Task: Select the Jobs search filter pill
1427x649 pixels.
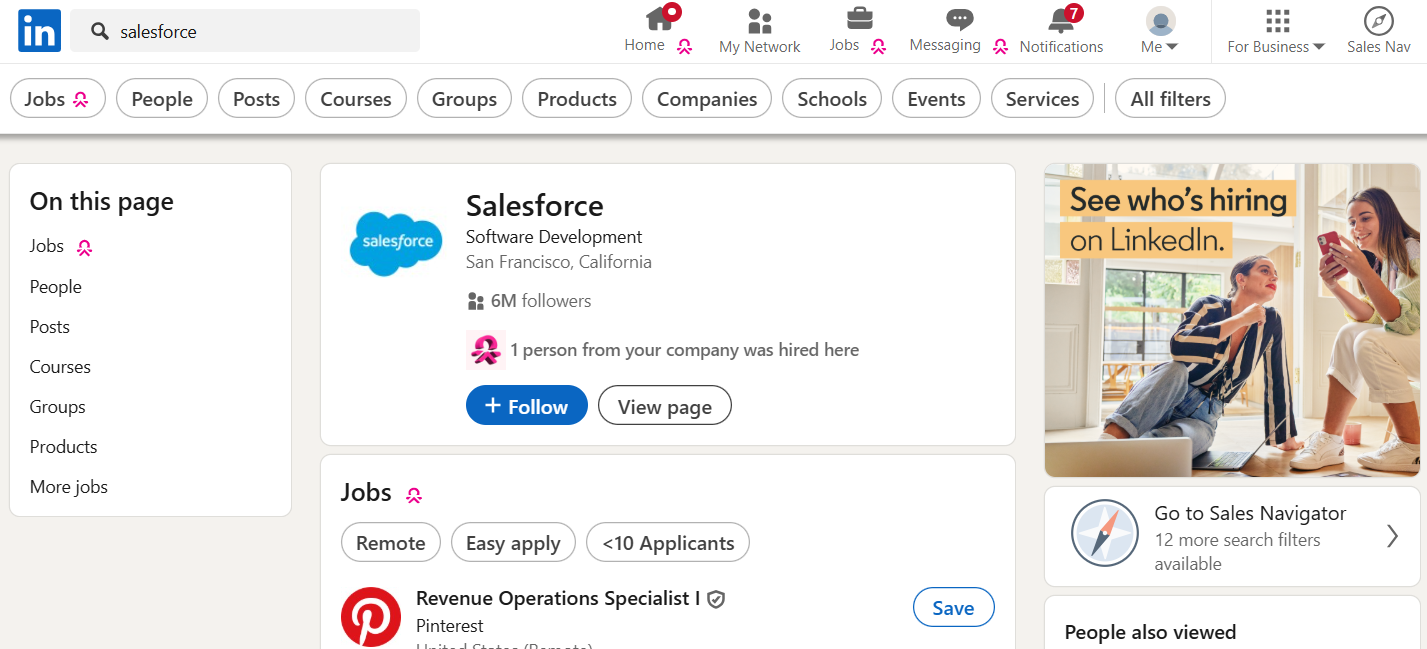Action: click(x=58, y=99)
